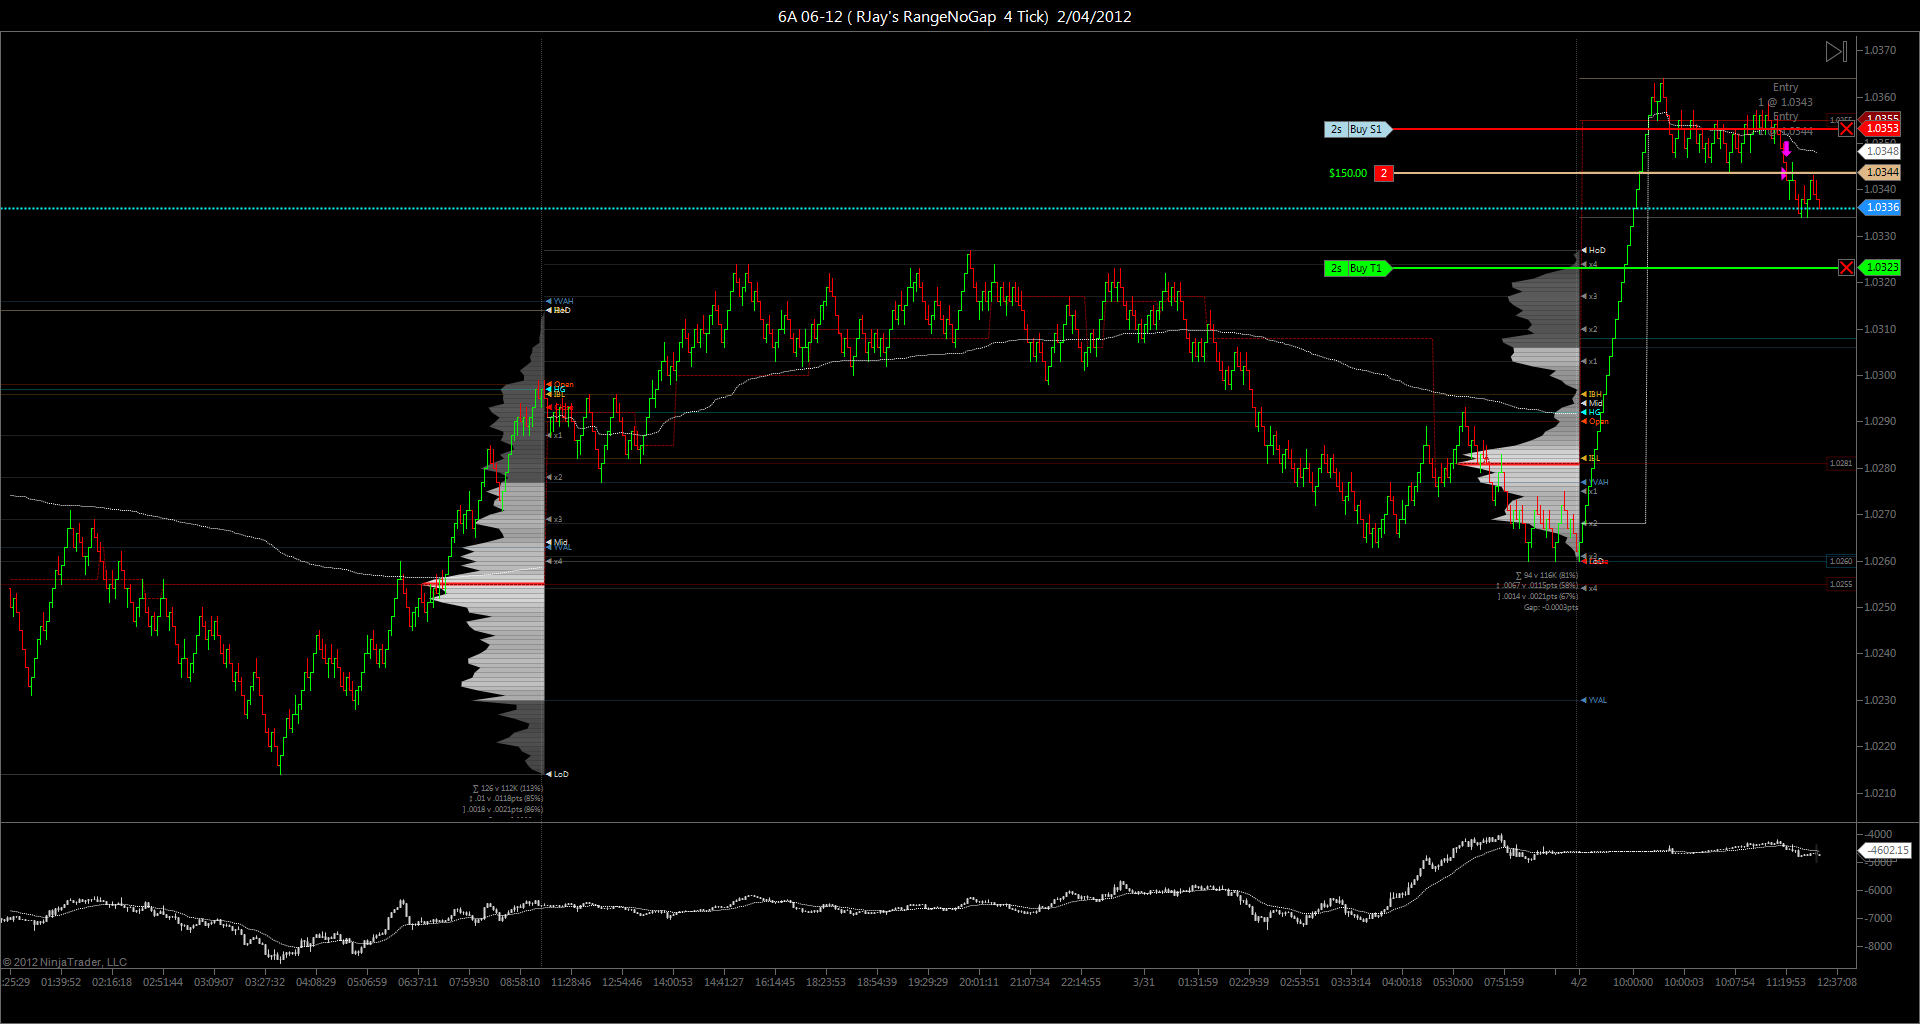The height and width of the screenshot is (1024, 1920).
Task: Click the magenta down-arrow execution marker
Action: [x=1786, y=149]
